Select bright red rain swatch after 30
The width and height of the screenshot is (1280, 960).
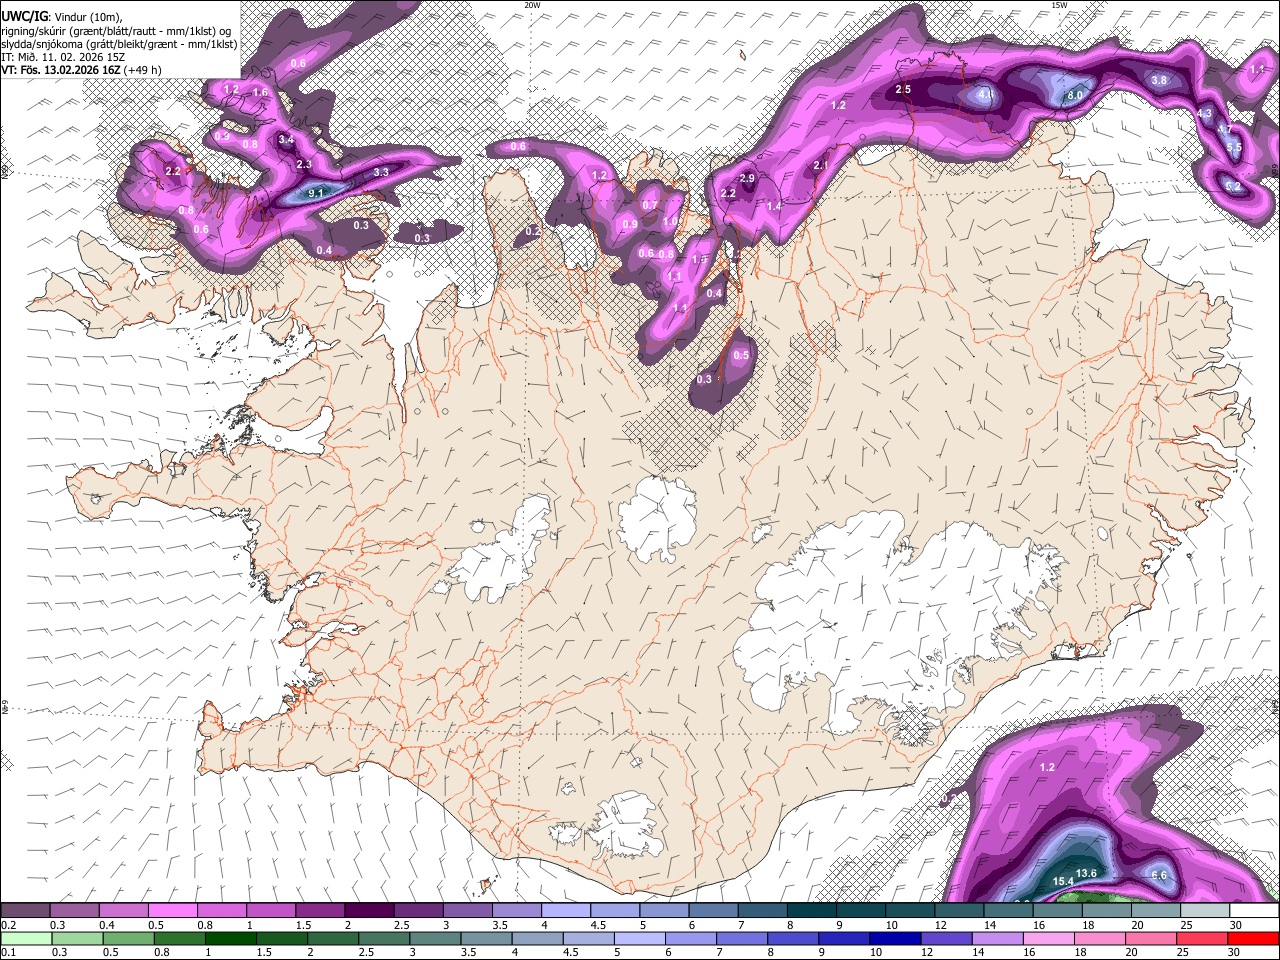click(1254, 938)
